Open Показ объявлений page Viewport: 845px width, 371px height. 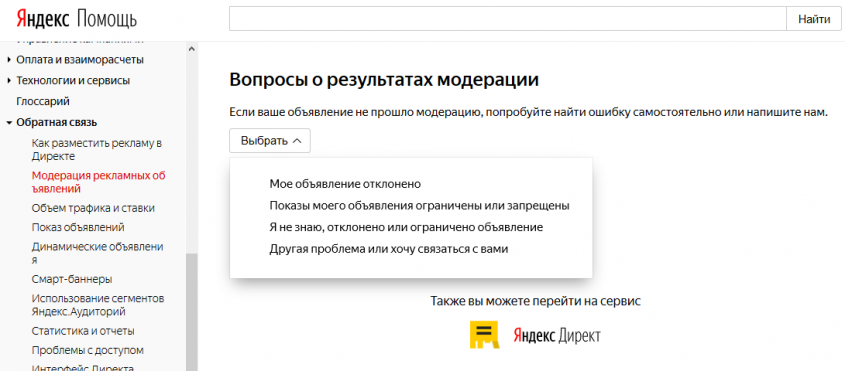[78, 227]
